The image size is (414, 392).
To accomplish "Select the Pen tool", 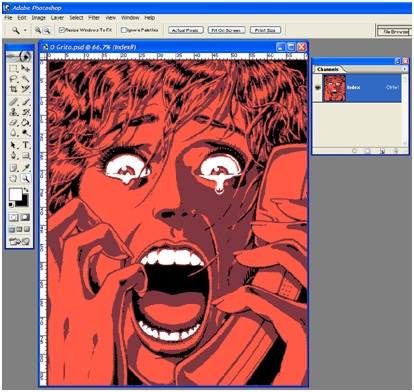I will (x=14, y=156).
